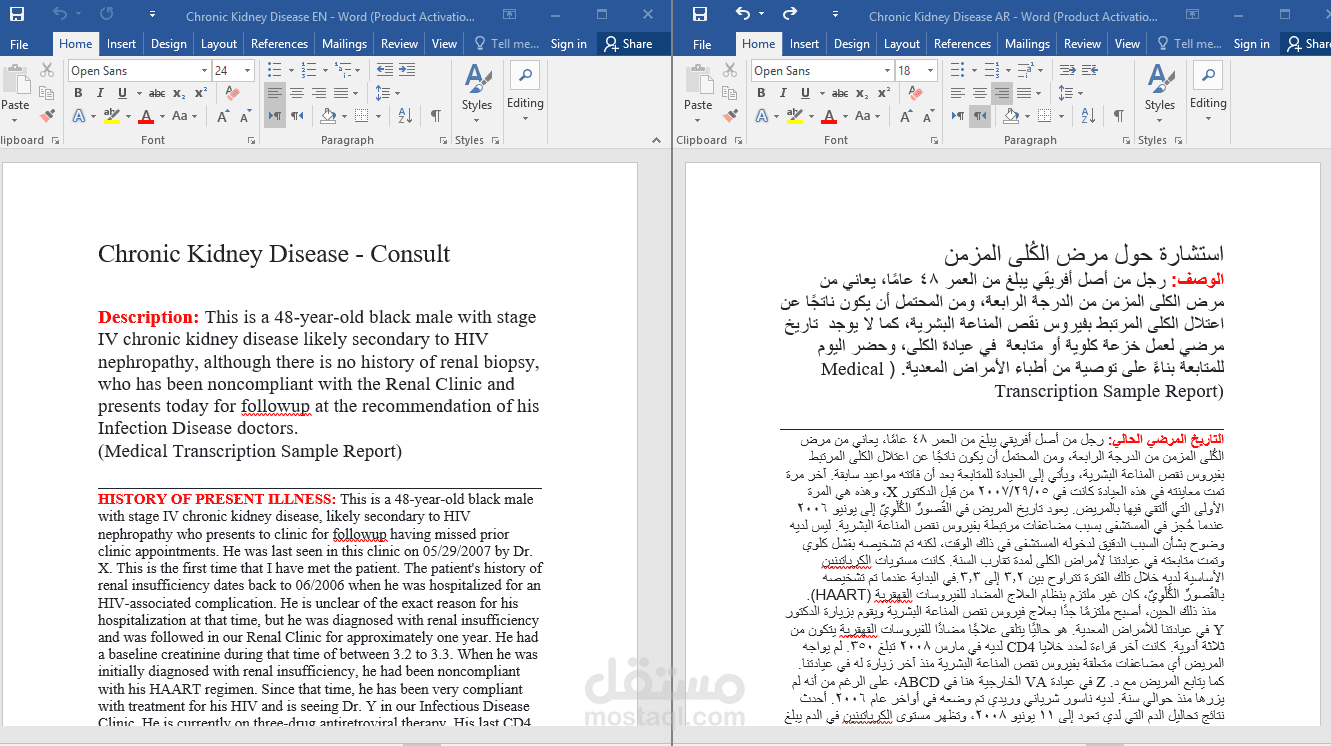Open Font dialog launcher in EN window
Image resolution: width=1331 pixels, height=746 pixels.
tap(251, 141)
